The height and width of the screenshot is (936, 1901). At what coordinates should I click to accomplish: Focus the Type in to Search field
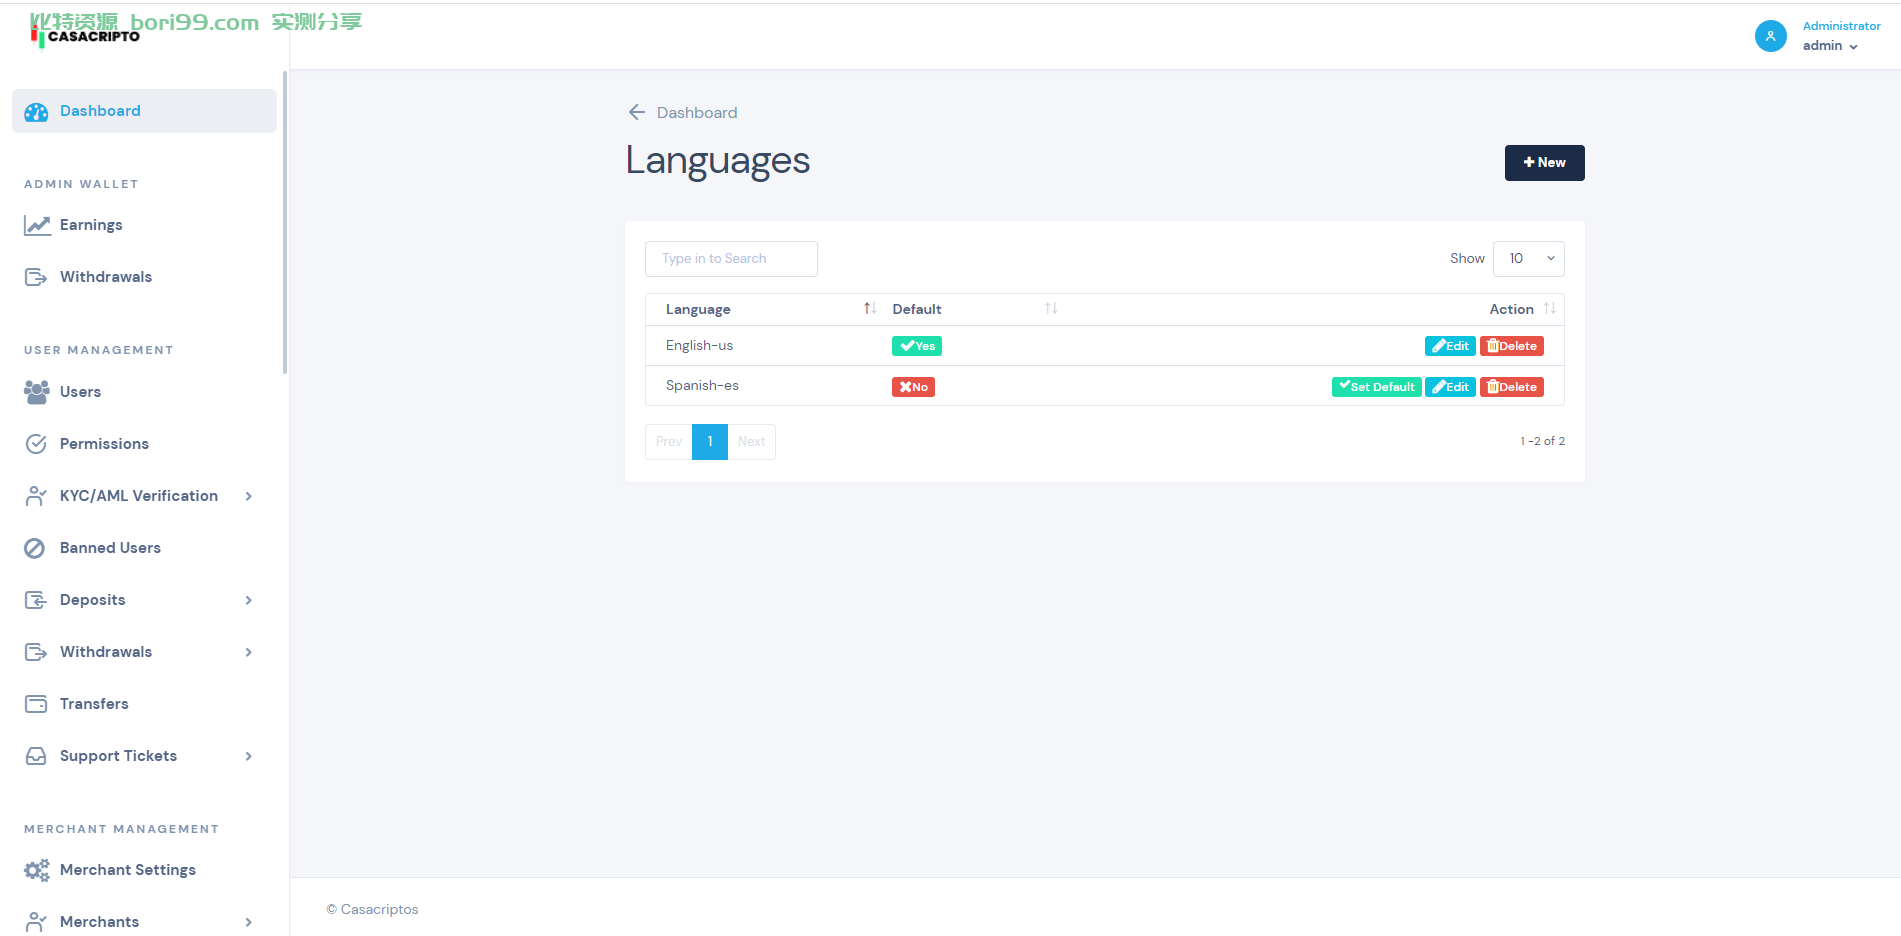click(731, 259)
